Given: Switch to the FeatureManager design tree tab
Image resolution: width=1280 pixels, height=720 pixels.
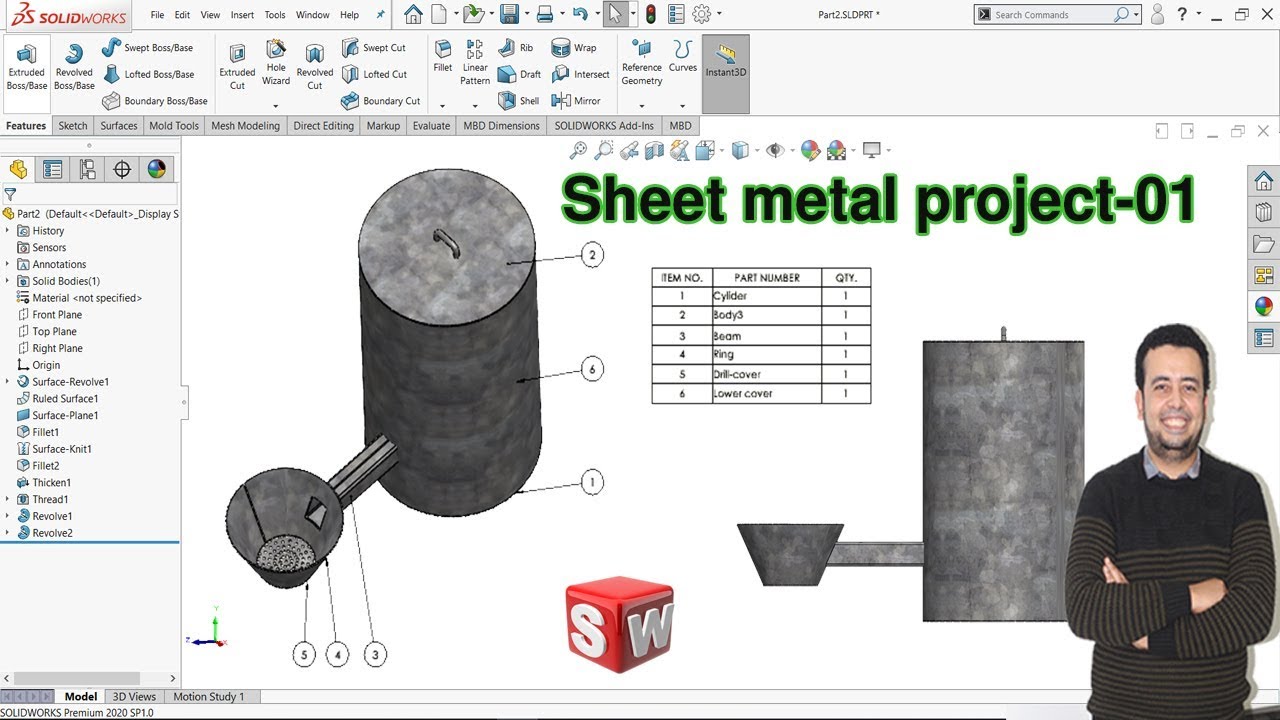Looking at the screenshot, I should tap(18, 169).
